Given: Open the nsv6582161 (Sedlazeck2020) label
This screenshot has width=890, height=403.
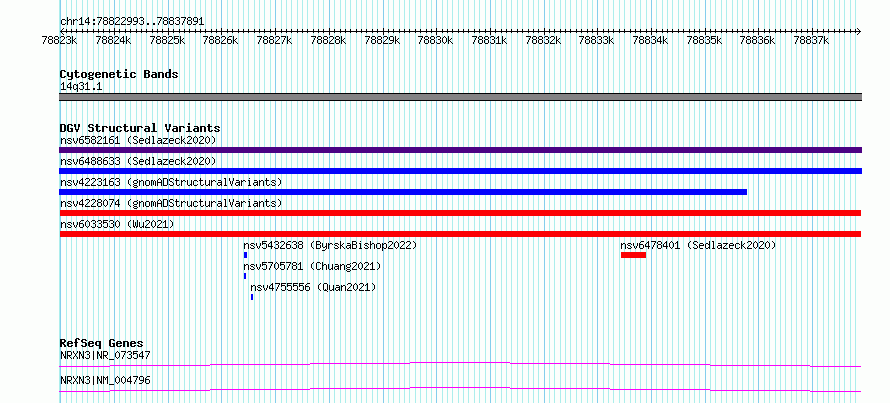Looking at the screenshot, I should pyautogui.click(x=138, y=140).
